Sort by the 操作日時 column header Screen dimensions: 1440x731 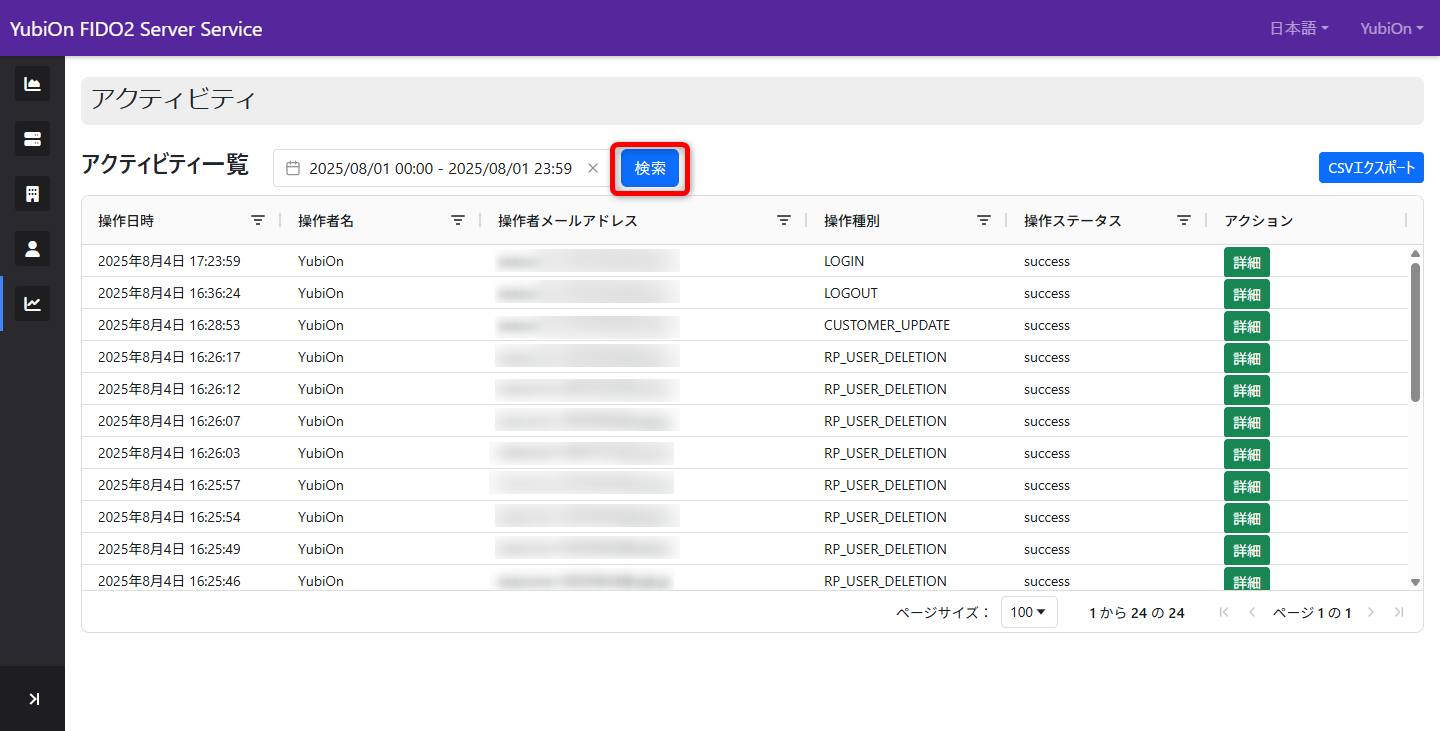126,221
